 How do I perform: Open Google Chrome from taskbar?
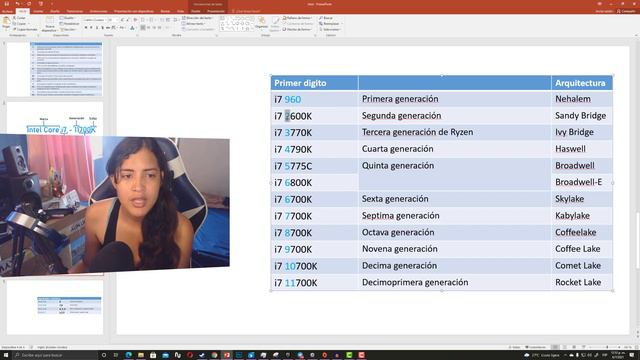click(x=214, y=355)
